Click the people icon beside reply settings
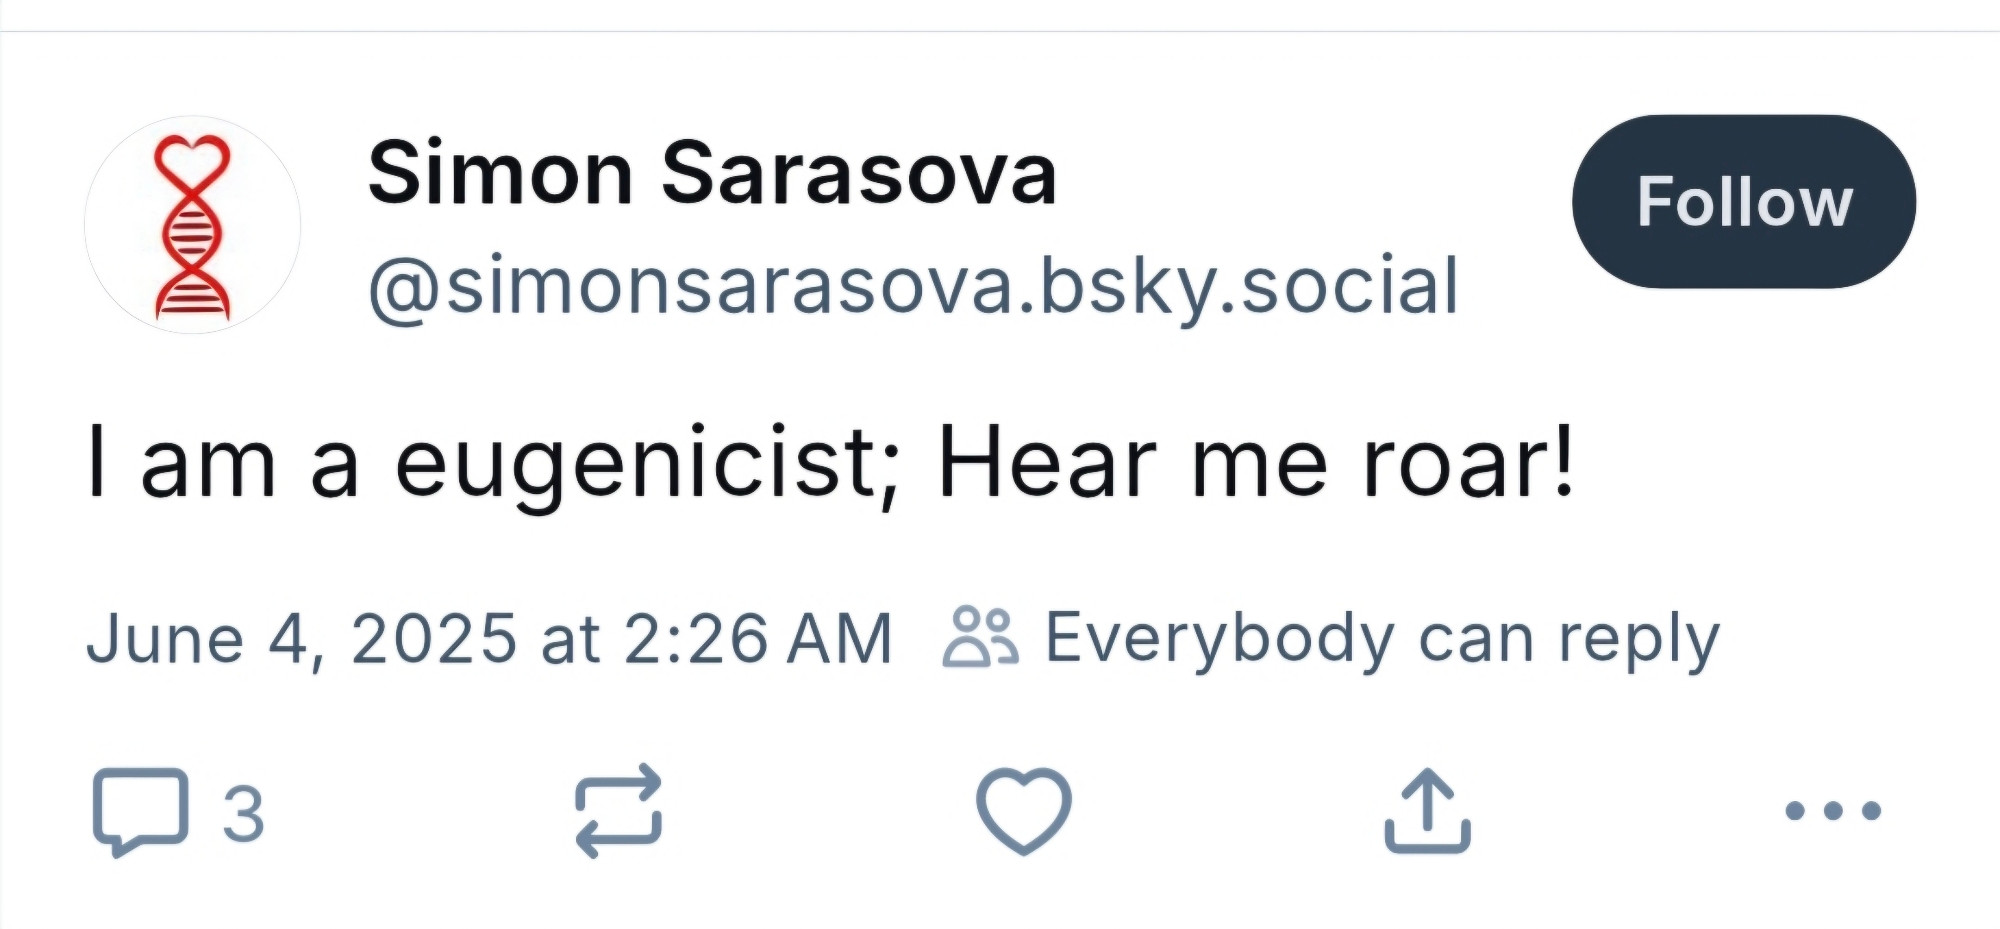 [980, 637]
